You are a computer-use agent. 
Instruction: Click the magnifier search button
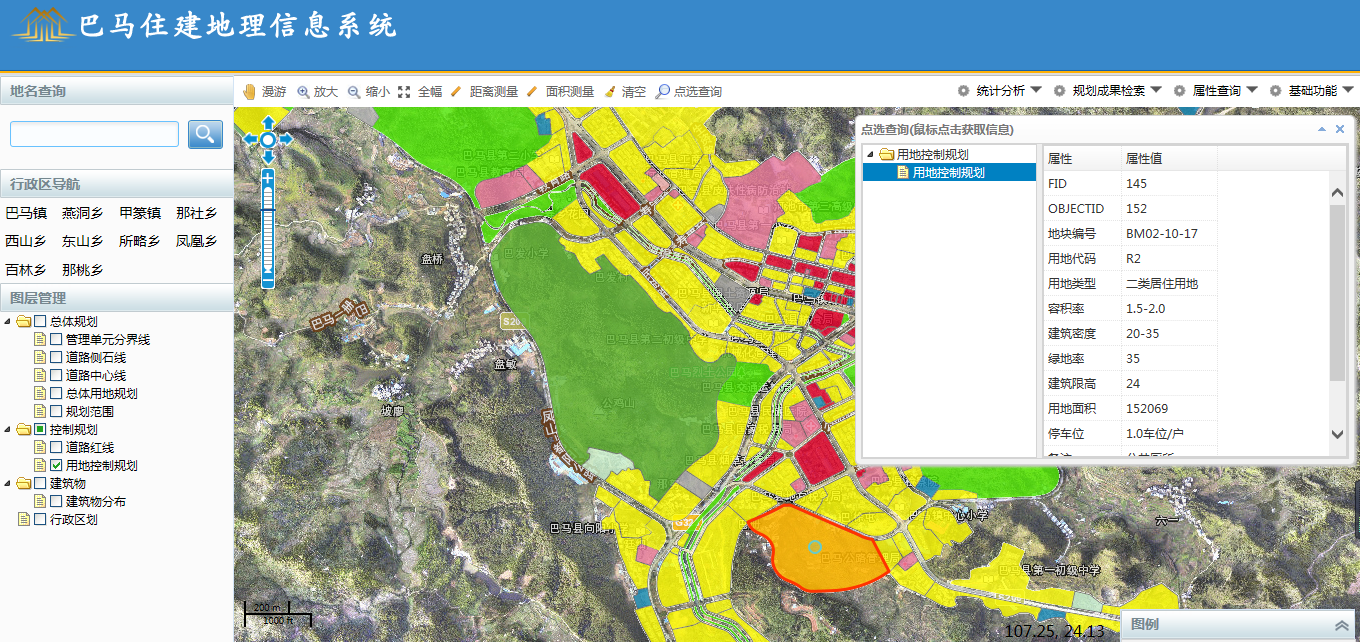click(205, 134)
